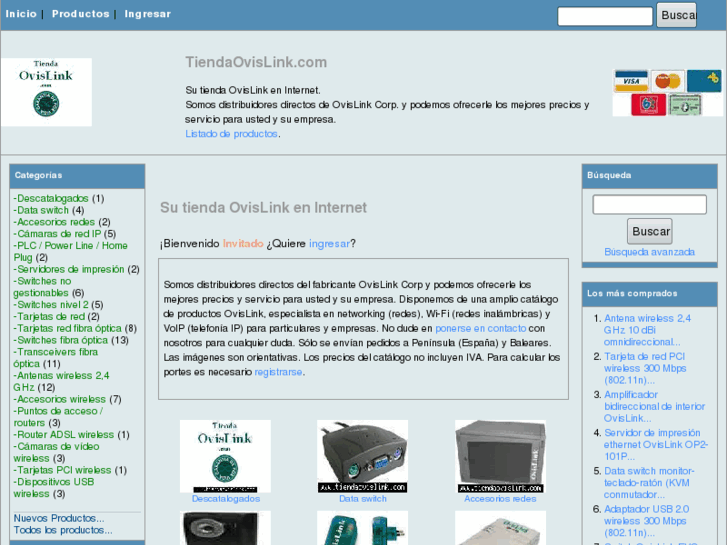Open Servidor de impresión ethernet OP2-101P link
Viewport: 727px width, 545px height.
[656, 444]
